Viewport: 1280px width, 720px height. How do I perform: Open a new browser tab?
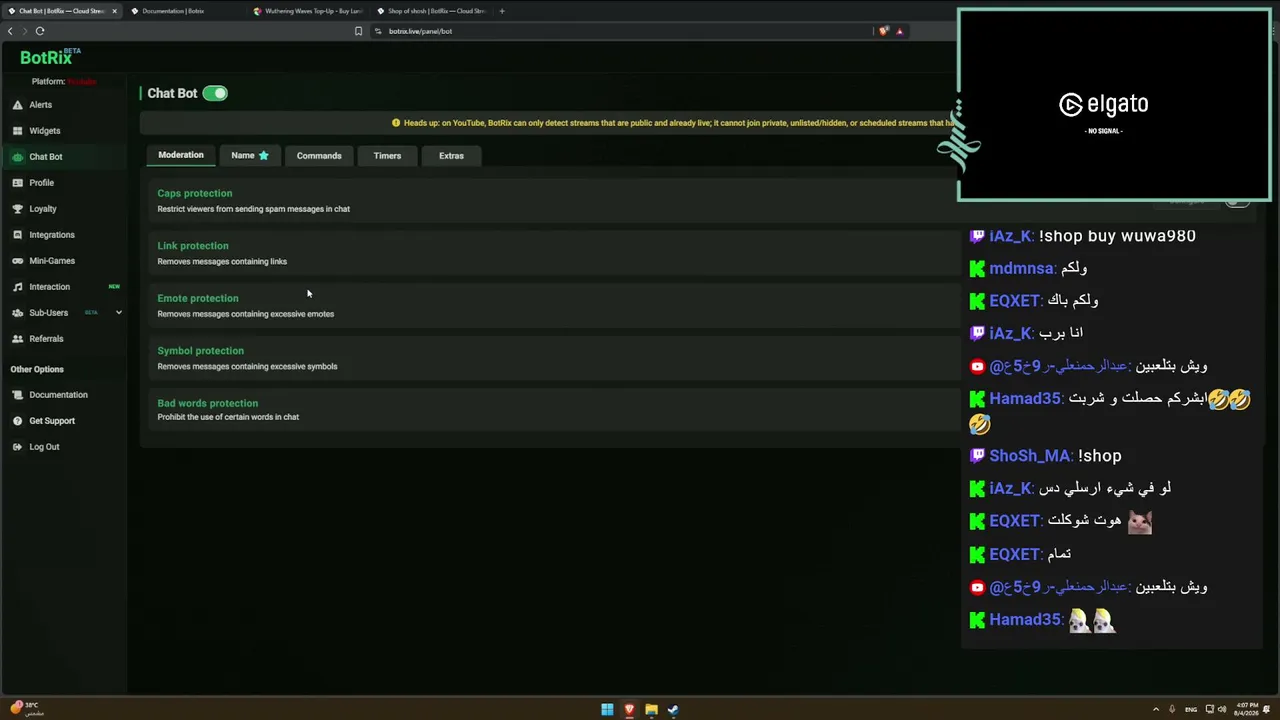coord(502,11)
